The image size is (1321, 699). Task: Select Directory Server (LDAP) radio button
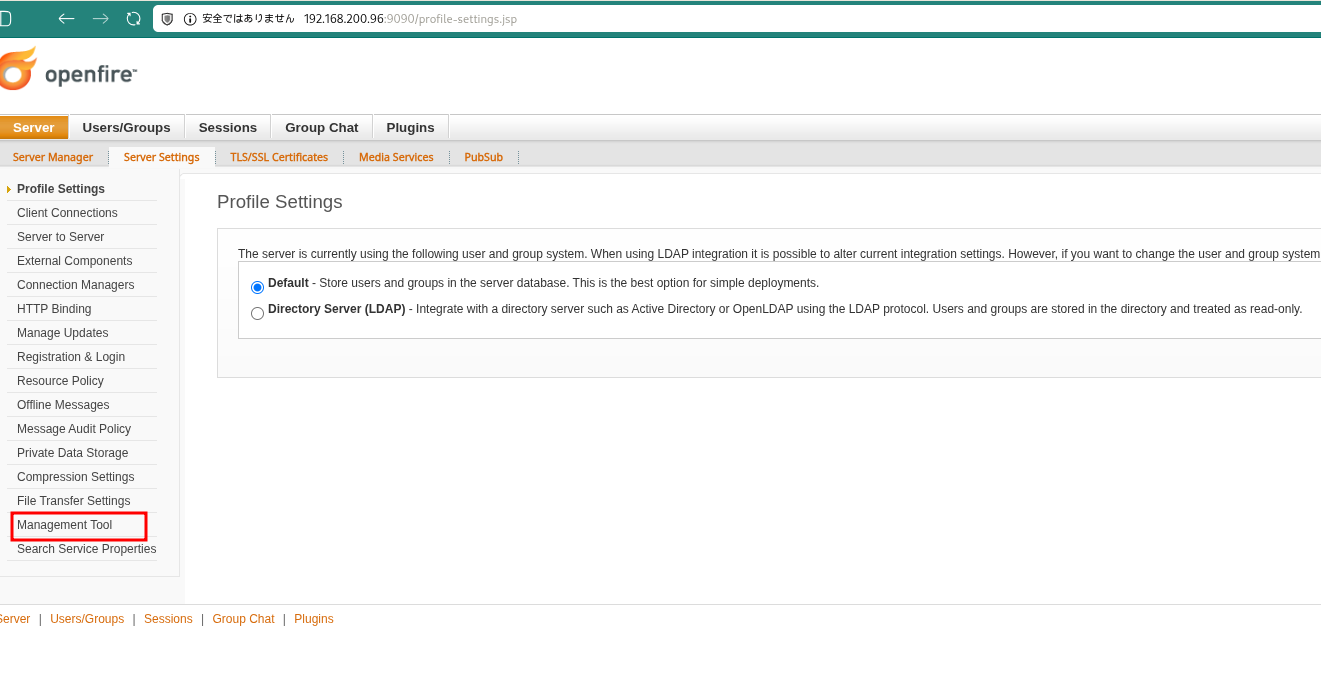coord(258,313)
